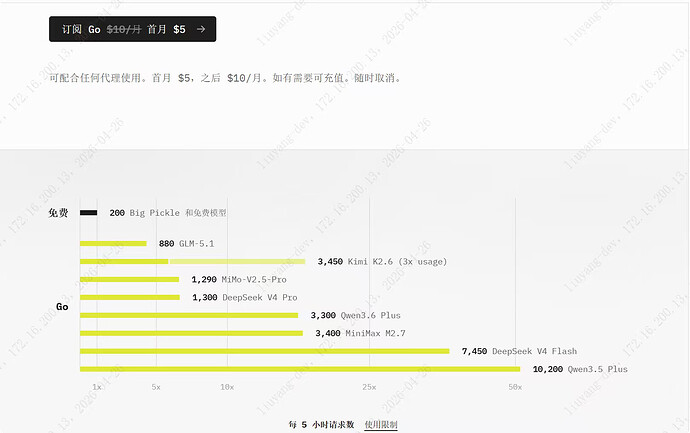Click the DeepSeek V4 Flash yellow bar
The height and width of the screenshot is (433, 690).
265,351
